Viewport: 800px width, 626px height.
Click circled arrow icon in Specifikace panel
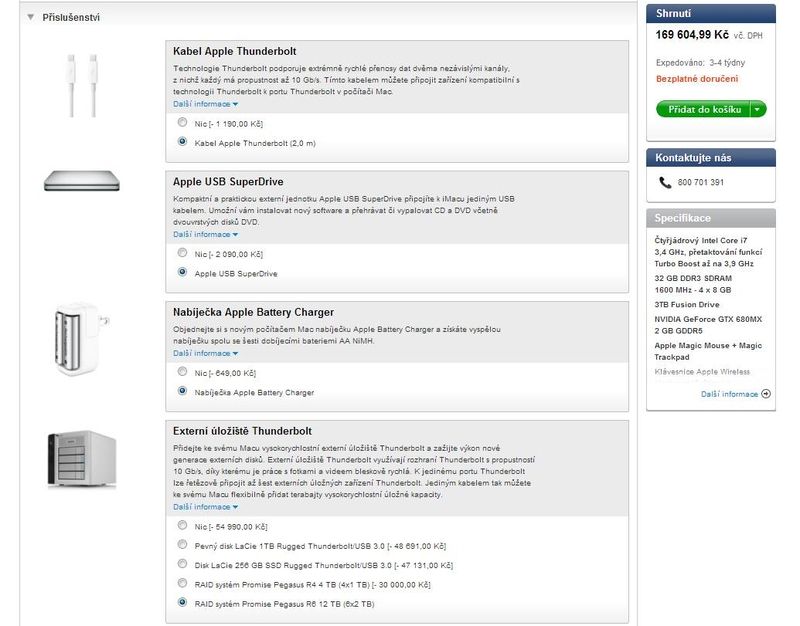pos(766,394)
